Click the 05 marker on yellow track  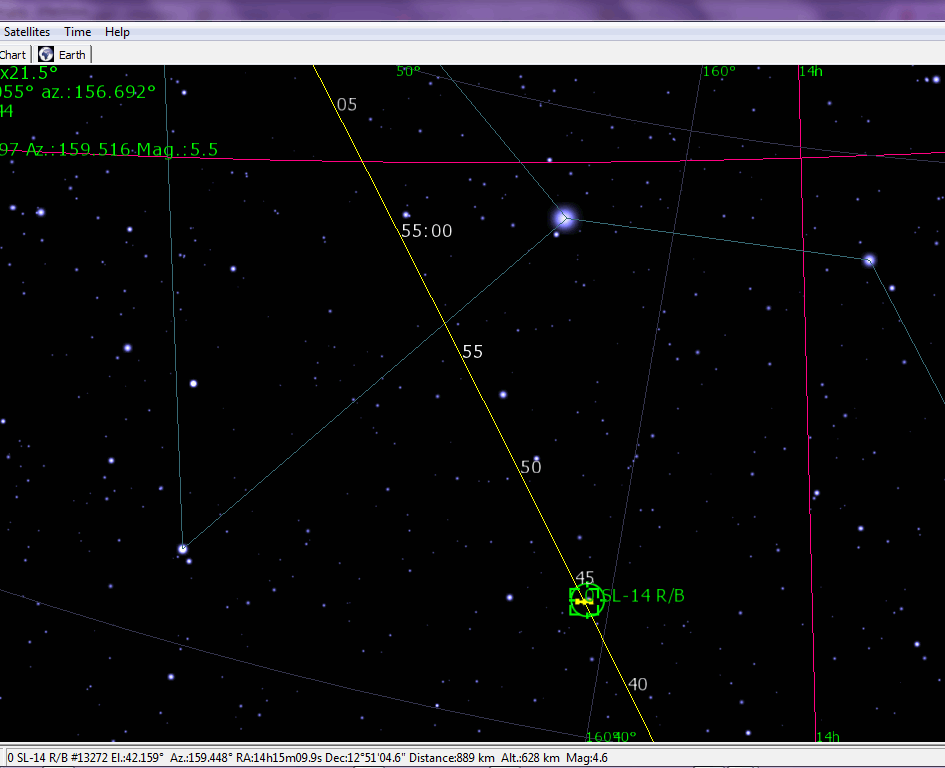tap(347, 105)
